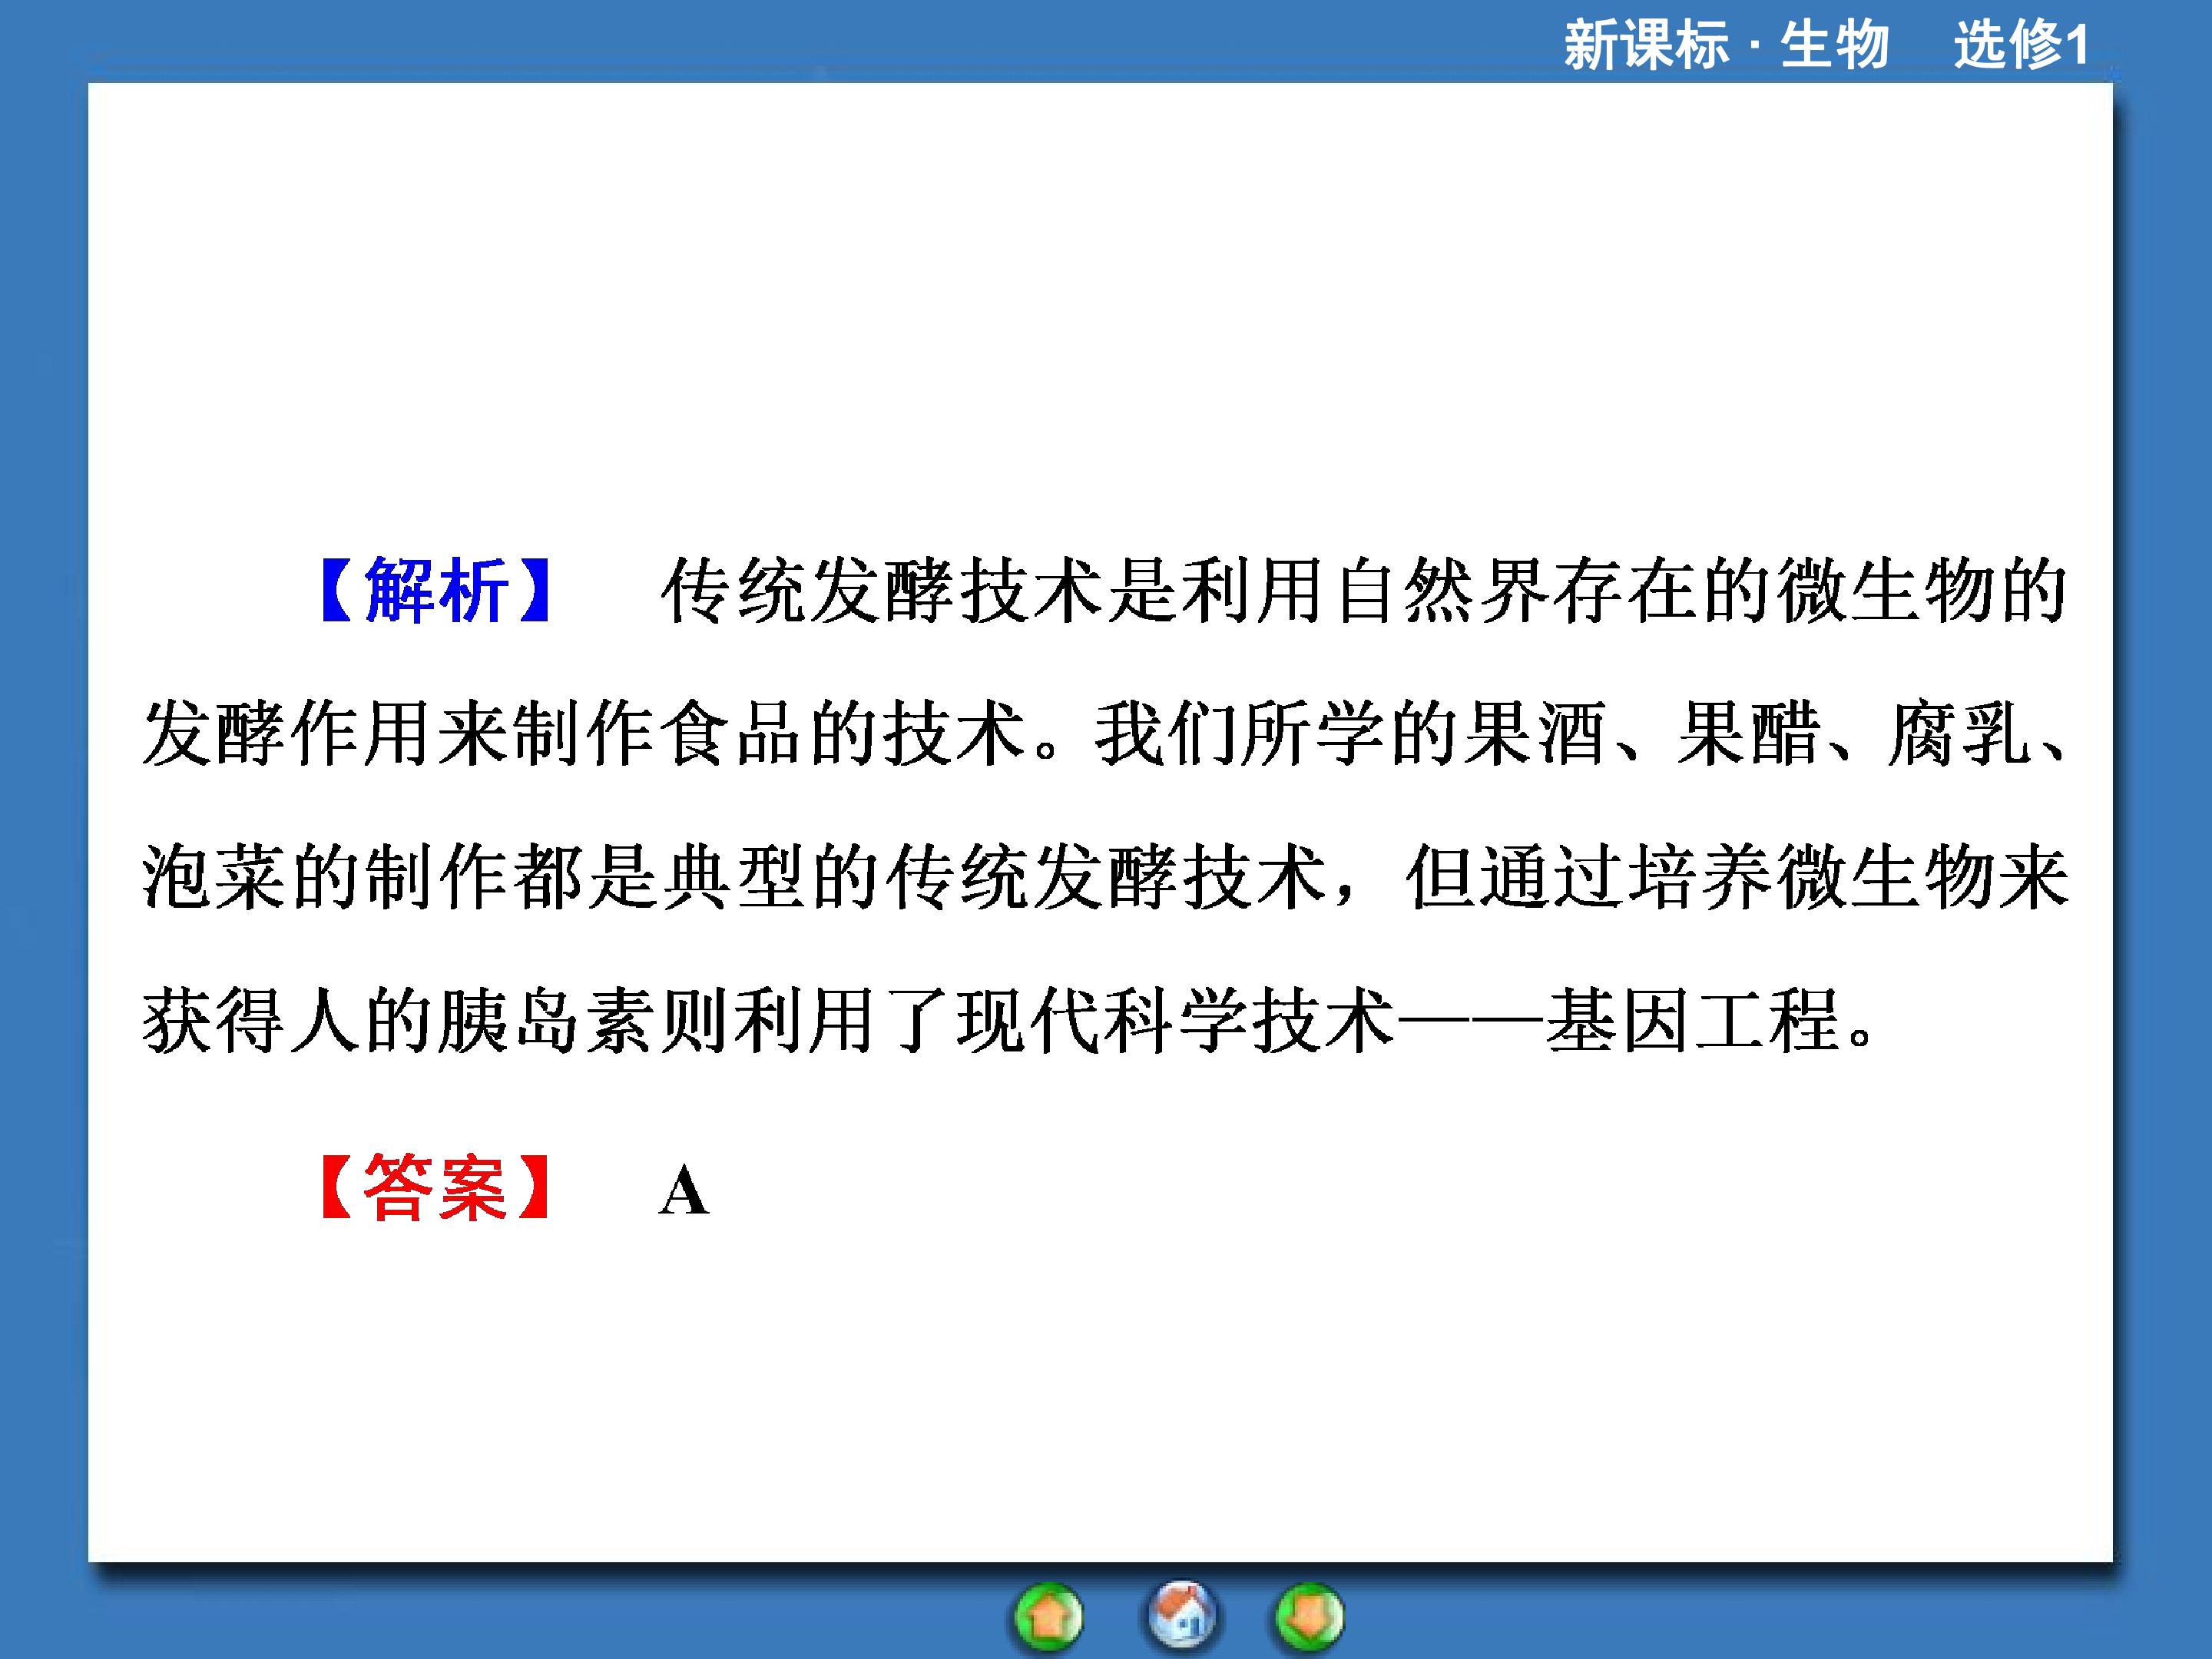Click the green up-arrow previous slide icon
This screenshot has height=1659, width=2212.
pyautogui.click(x=1048, y=1617)
